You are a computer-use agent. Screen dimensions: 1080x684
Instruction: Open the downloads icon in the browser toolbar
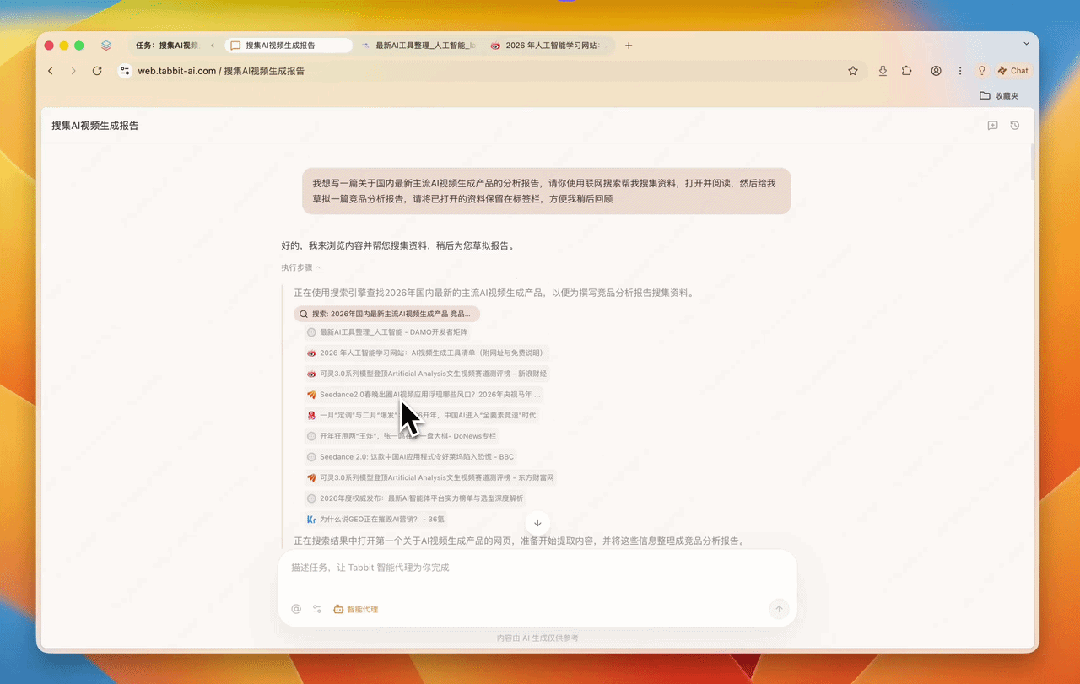[883, 70]
